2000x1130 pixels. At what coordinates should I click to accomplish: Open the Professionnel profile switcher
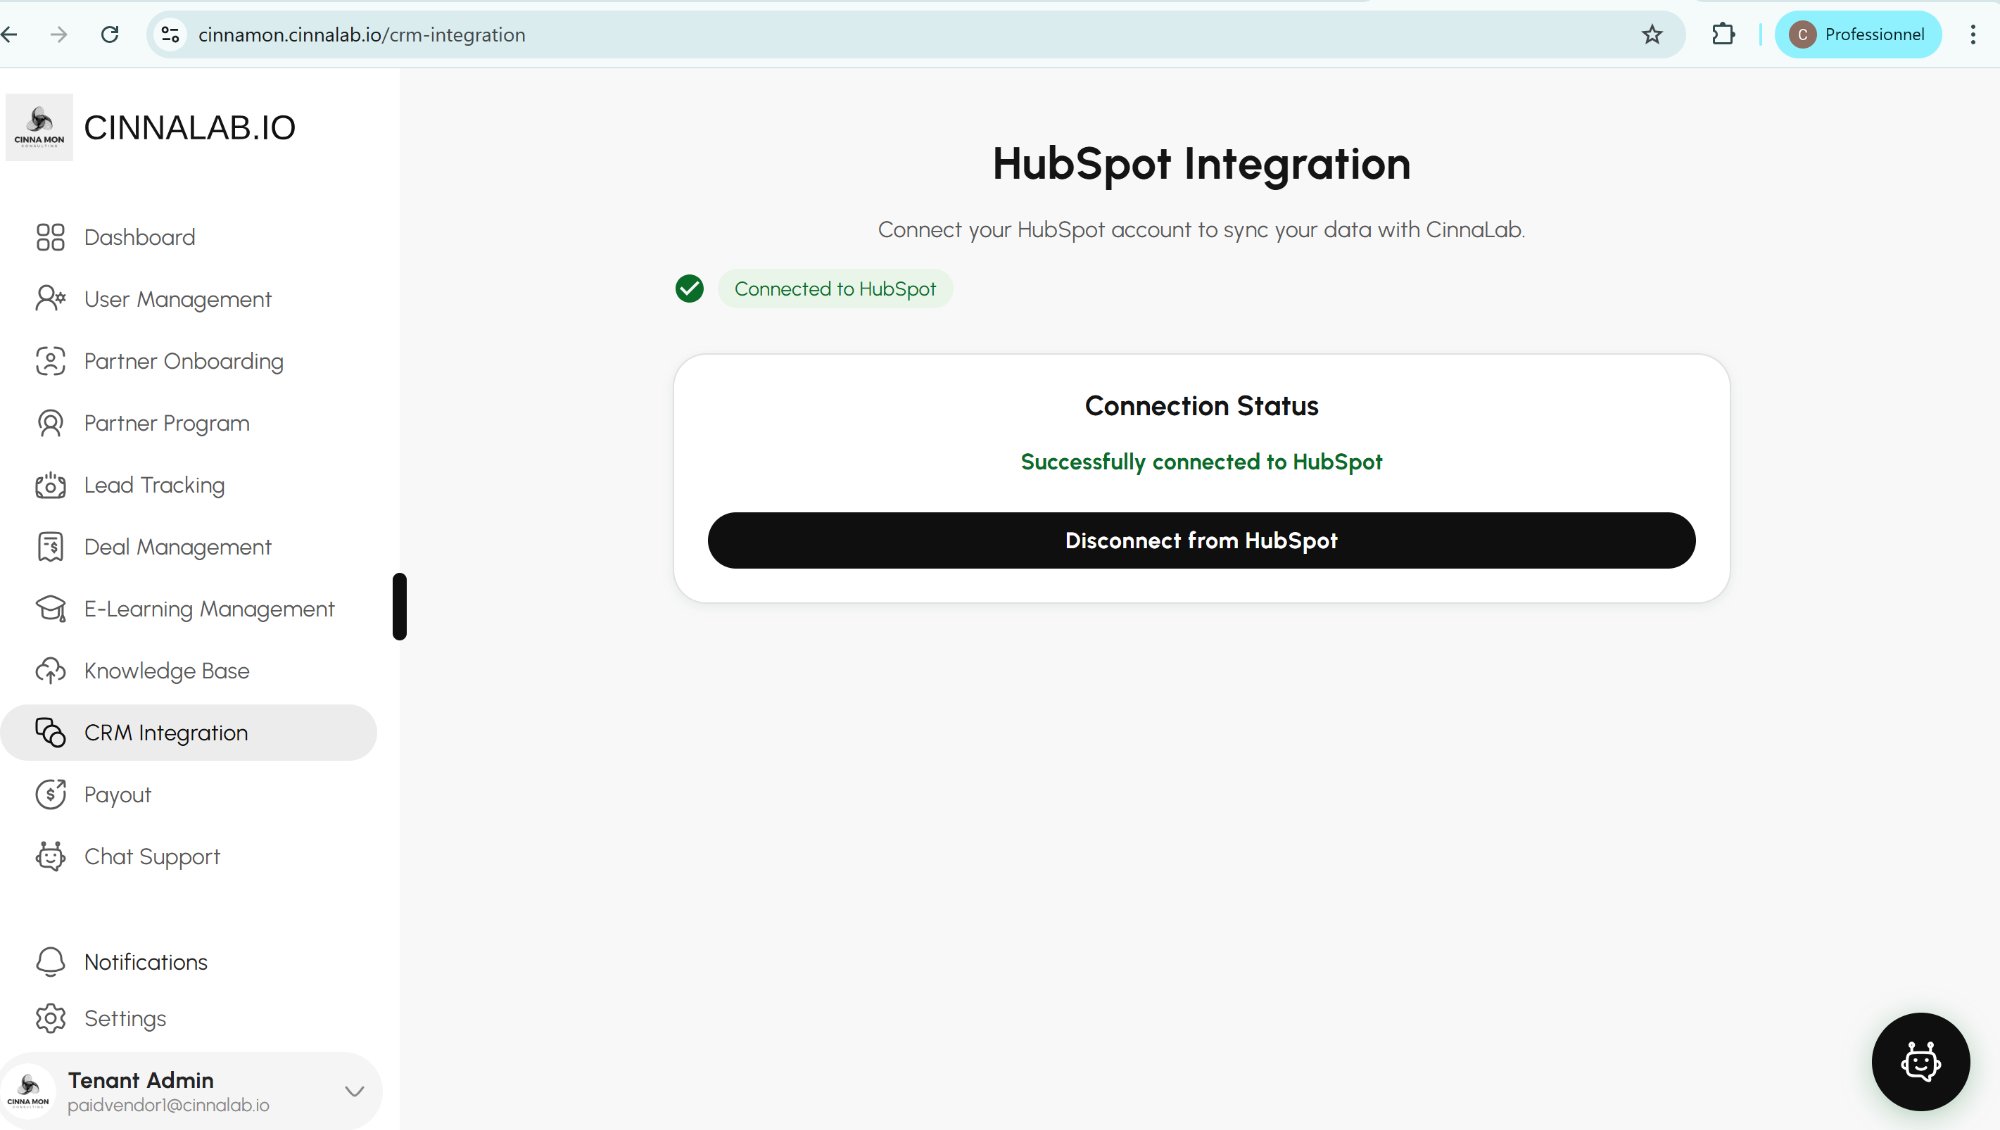(x=1858, y=35)
